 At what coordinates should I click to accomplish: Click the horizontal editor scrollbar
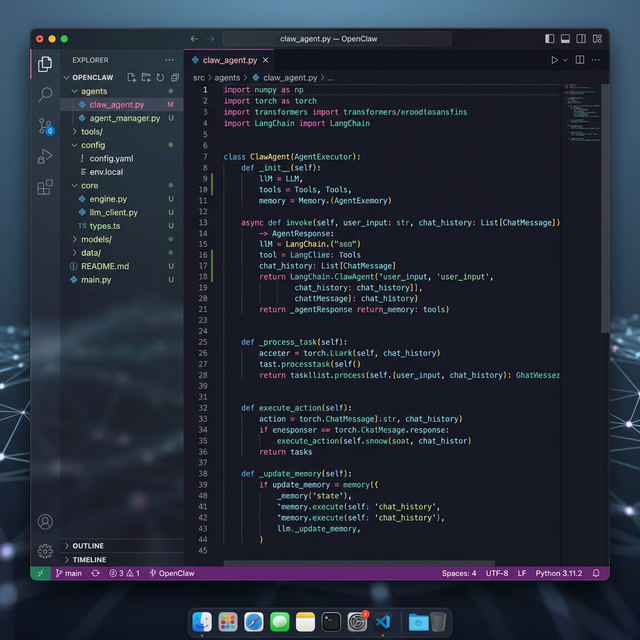[359, 563]
